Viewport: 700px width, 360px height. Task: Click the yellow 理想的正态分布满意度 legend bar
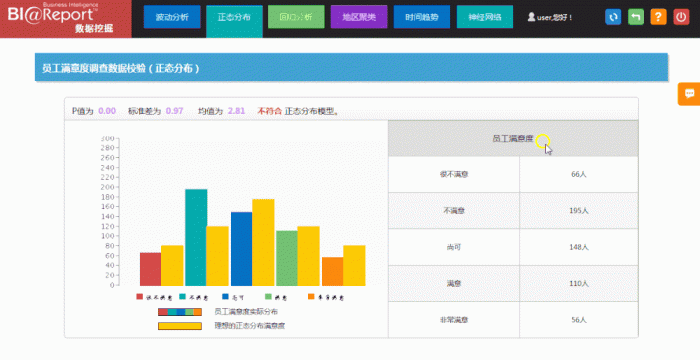(x=180, y=326)
